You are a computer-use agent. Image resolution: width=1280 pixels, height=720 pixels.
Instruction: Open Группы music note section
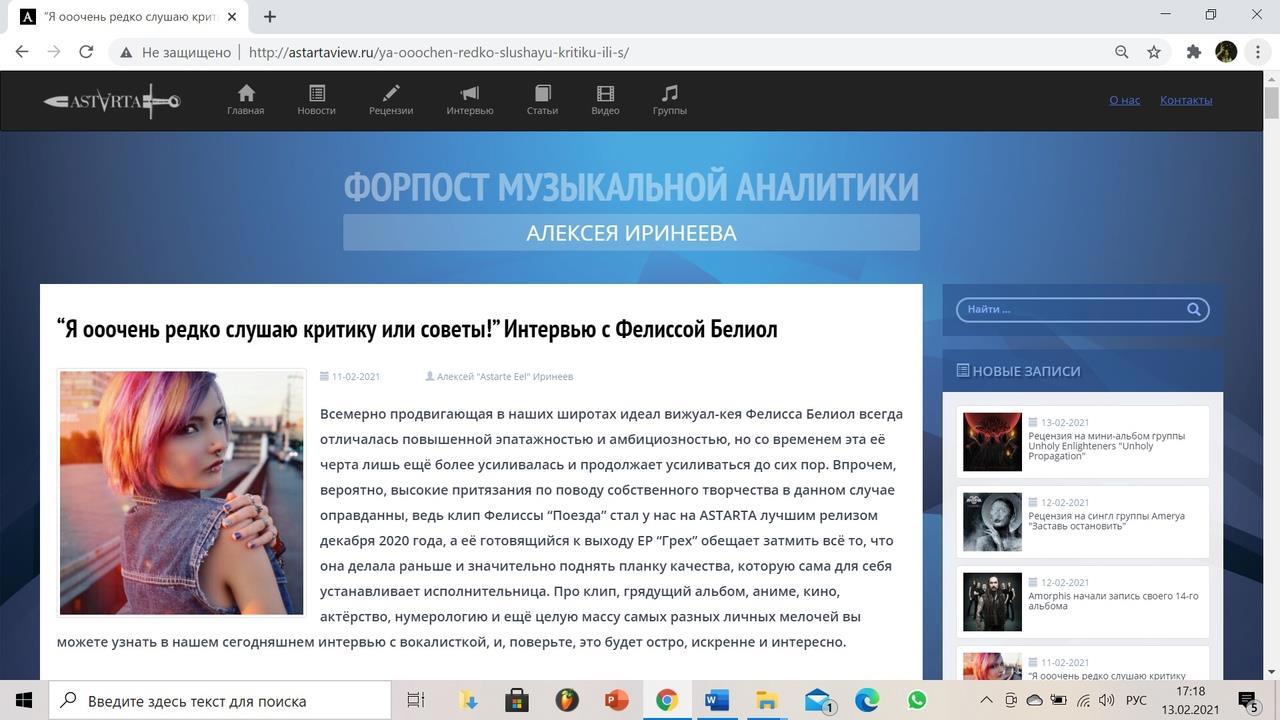[669, 100]
